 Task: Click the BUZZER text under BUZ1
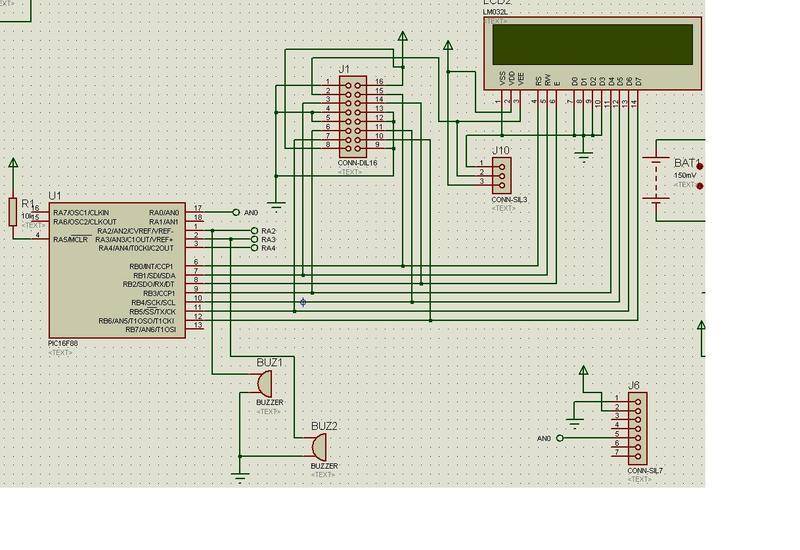tap(269, 403)
